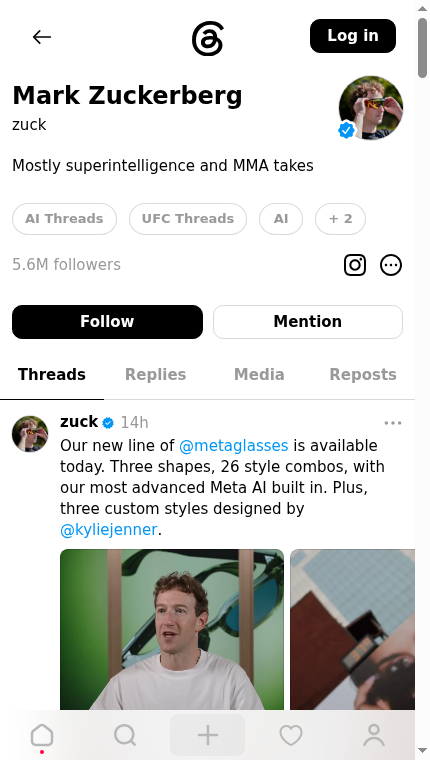
Task: Open Search from the bottom navigation
Action: 125,735
